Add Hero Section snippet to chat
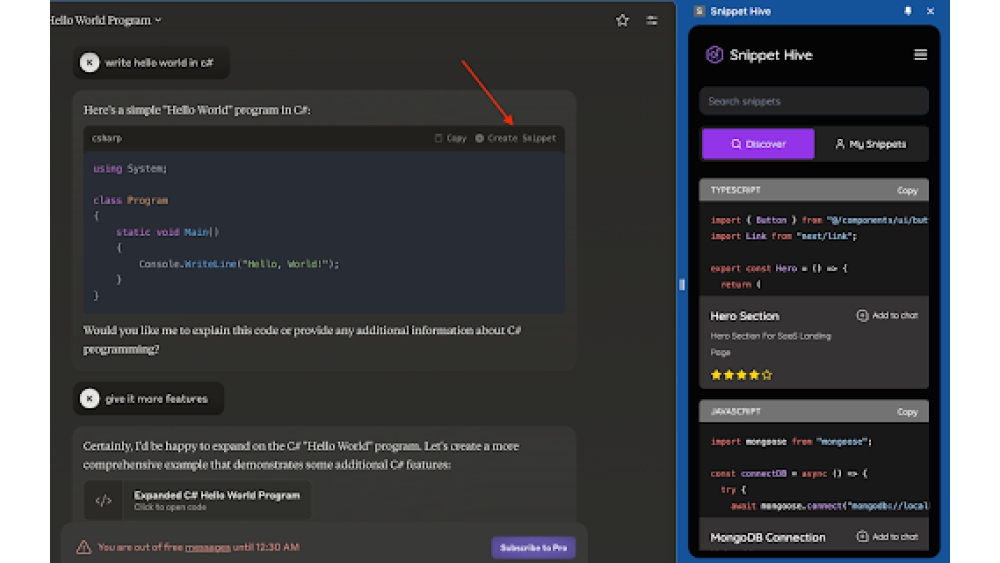Viewport: 1000px width, 563px height. [x=887, y=316]
